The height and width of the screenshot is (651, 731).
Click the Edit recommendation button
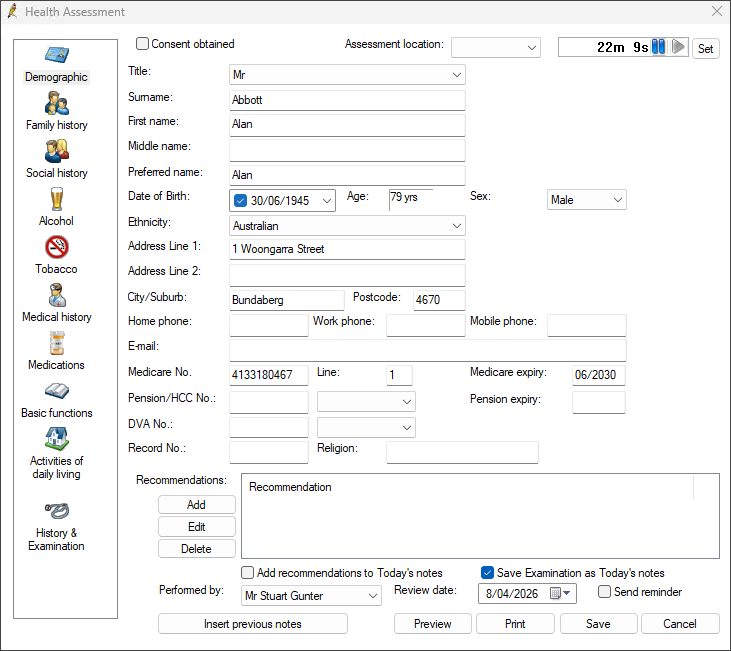pos(196,526)
